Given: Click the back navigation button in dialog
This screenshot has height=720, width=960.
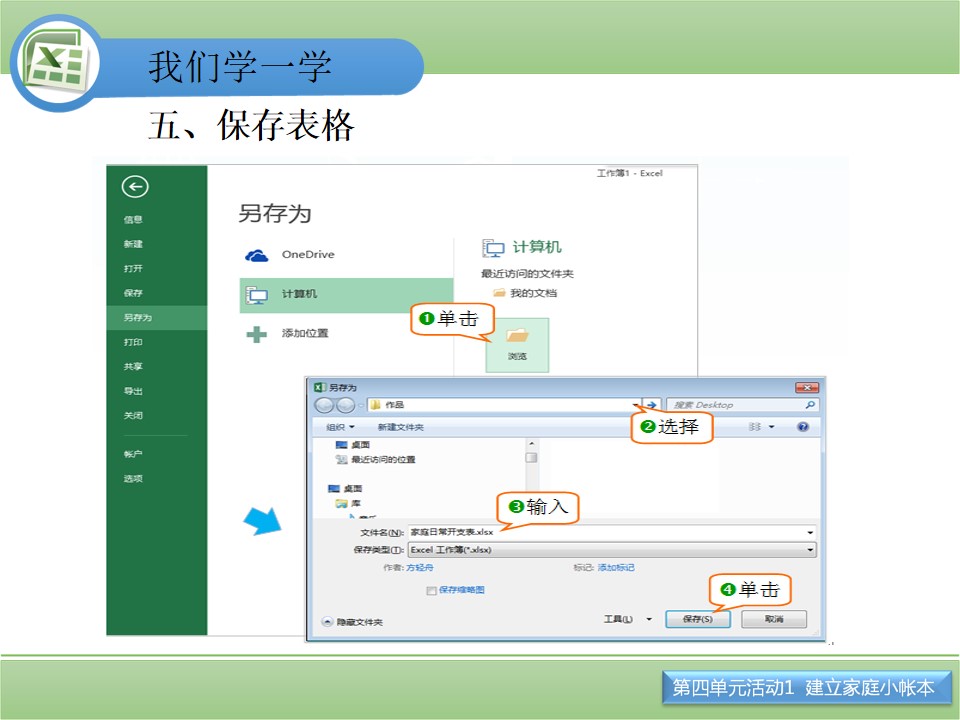Looking at the screenshot, I should click(x=324, y=405).
